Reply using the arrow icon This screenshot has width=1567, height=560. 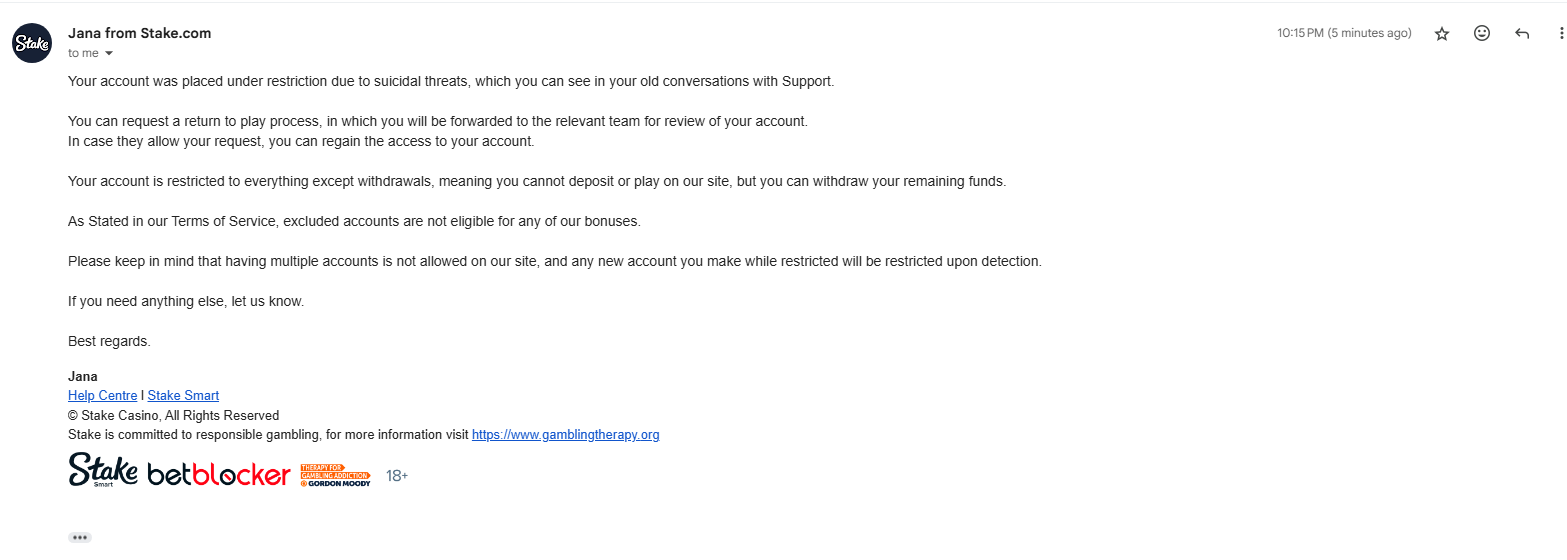(x=1522, y=34)
